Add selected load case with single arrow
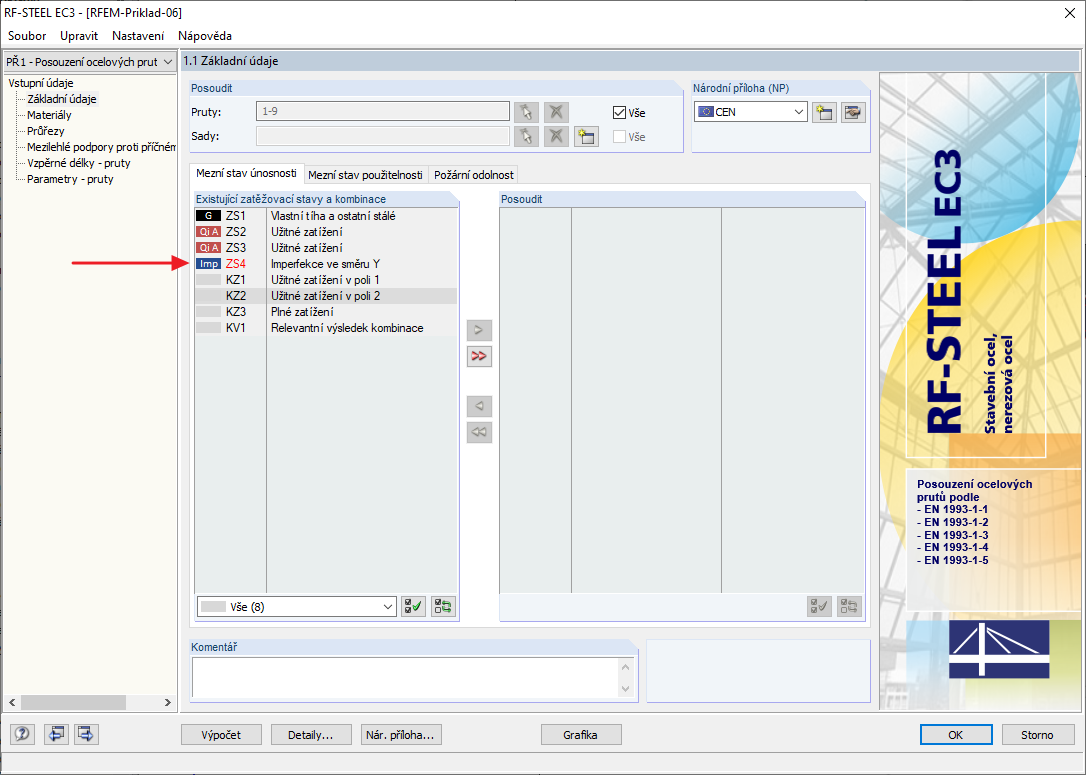1086x775 pixels. 479,330
